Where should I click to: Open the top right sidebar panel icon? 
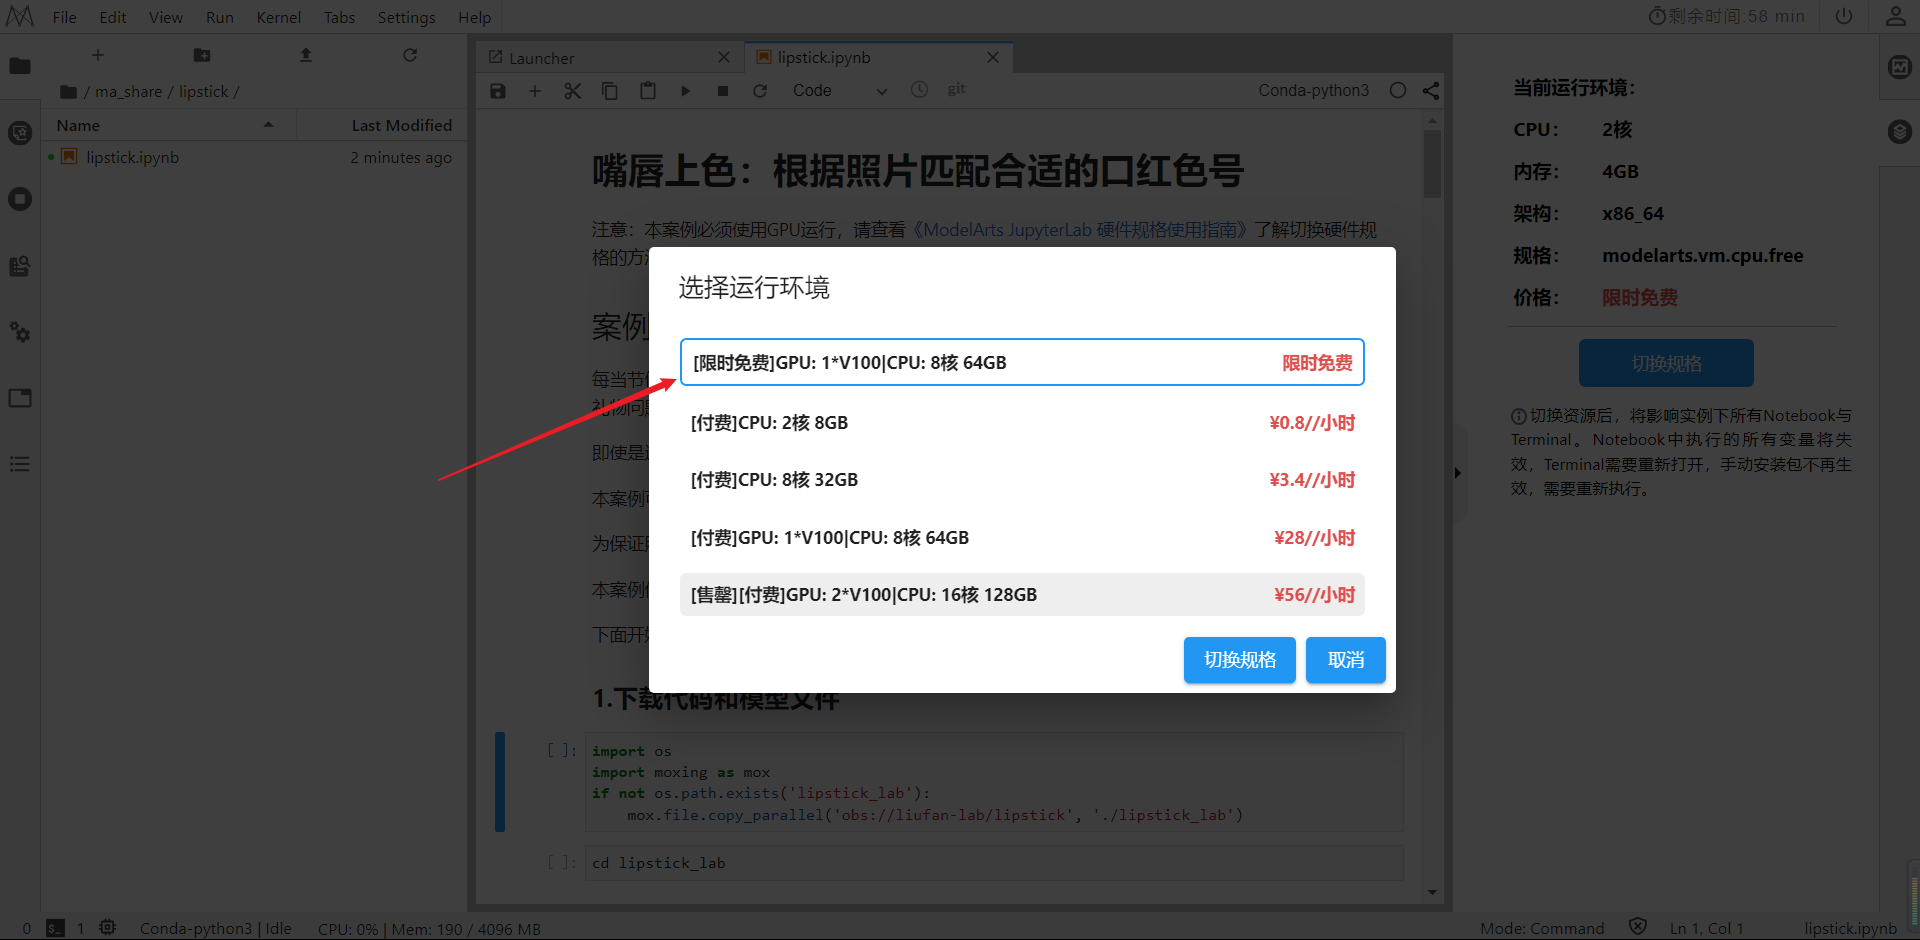[1900, 67]
